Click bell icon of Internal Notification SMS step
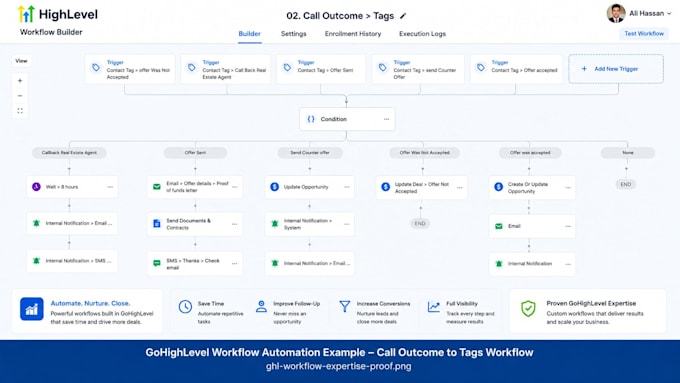 36,261
